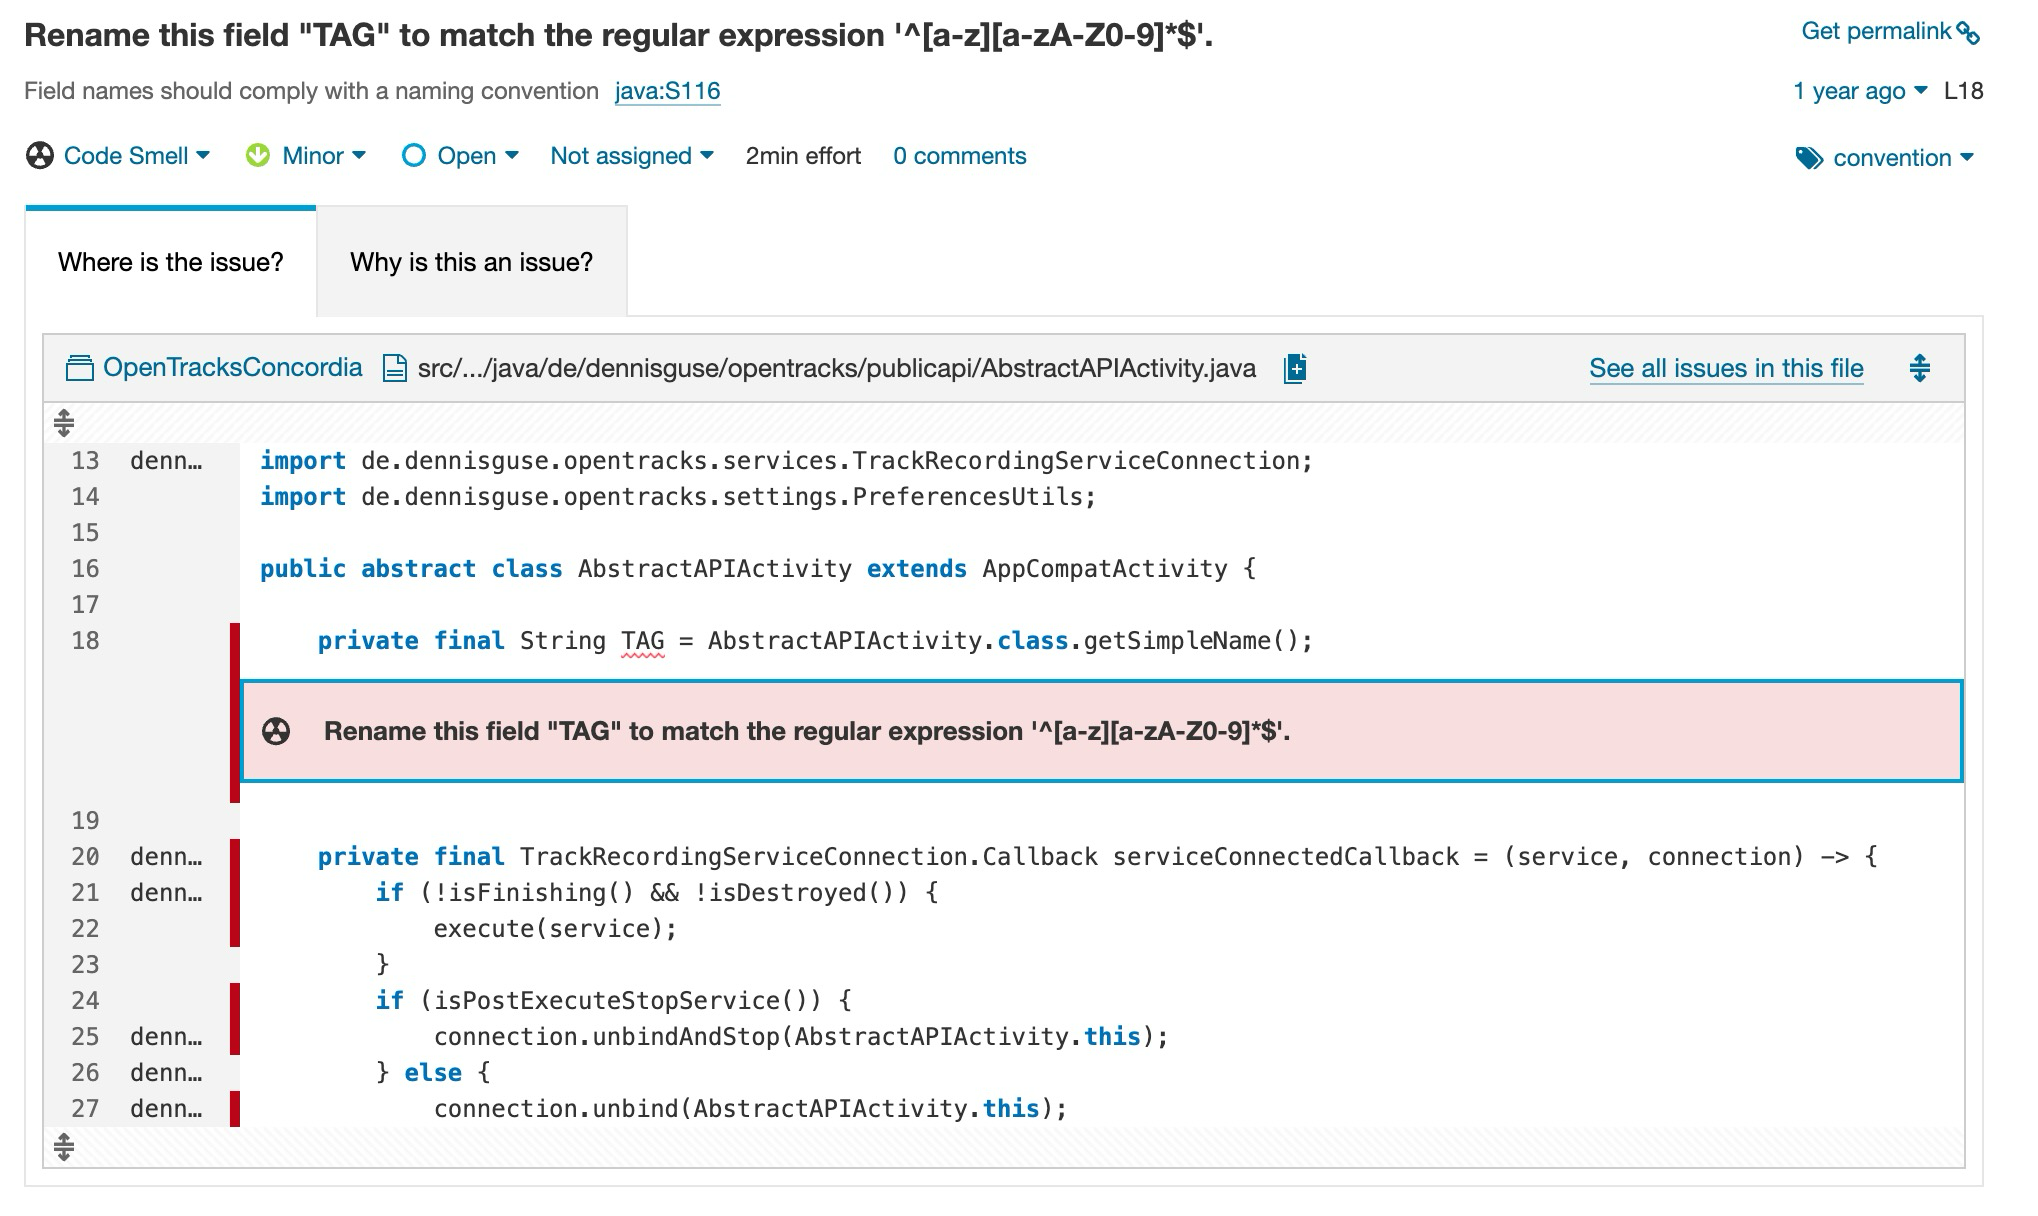Click the 0 comments counter
Screen dimensions: 2038x1216
point(960,156)
